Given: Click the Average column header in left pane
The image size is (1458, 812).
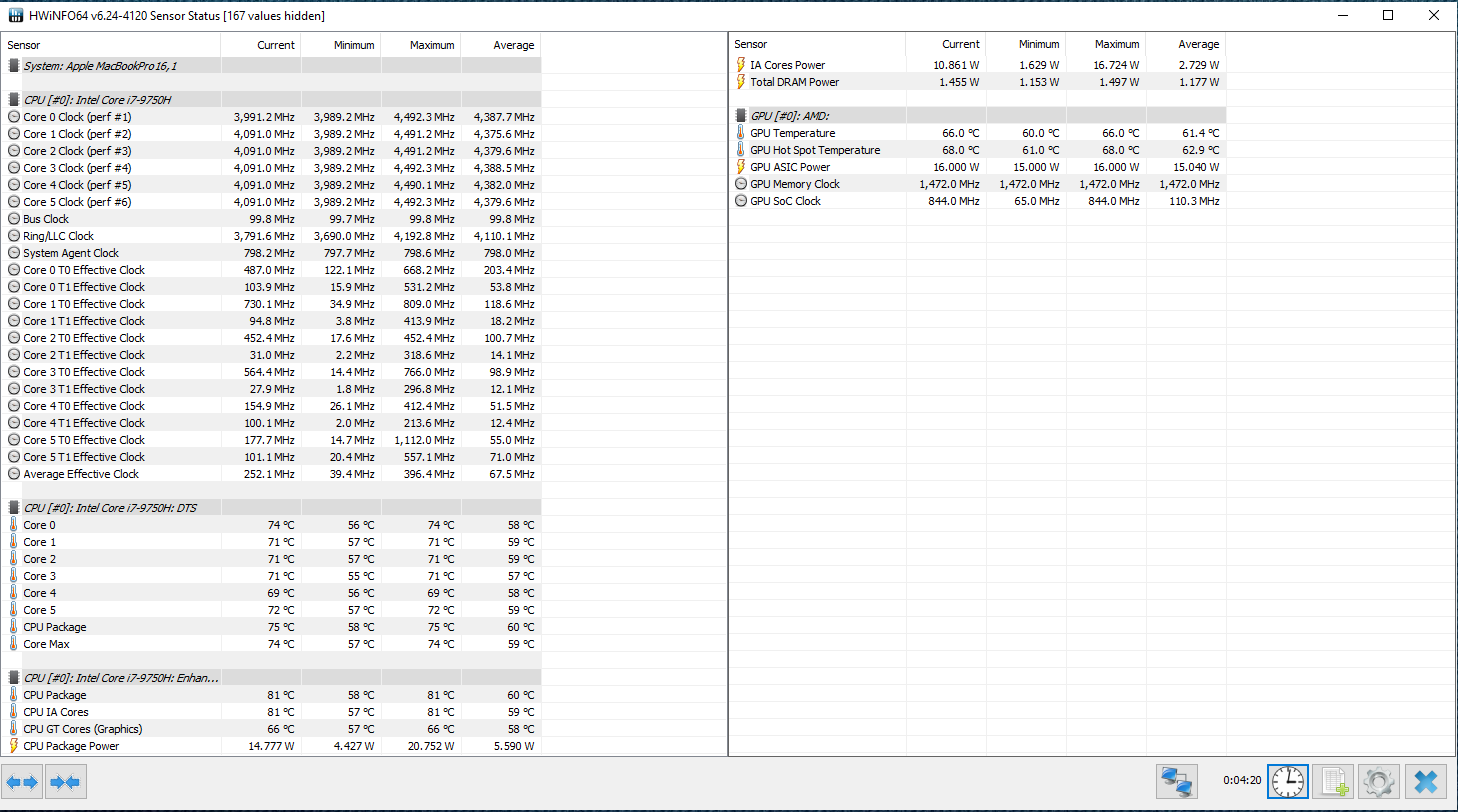Looking at the screenshot, I should click(500, 45).
